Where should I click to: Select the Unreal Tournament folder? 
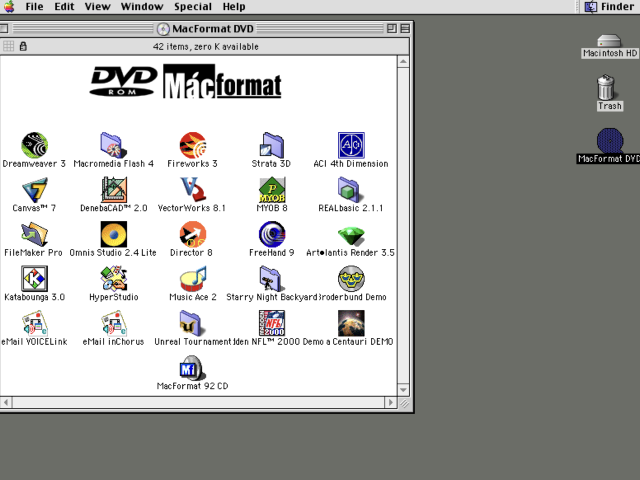(x=192, y=323)
